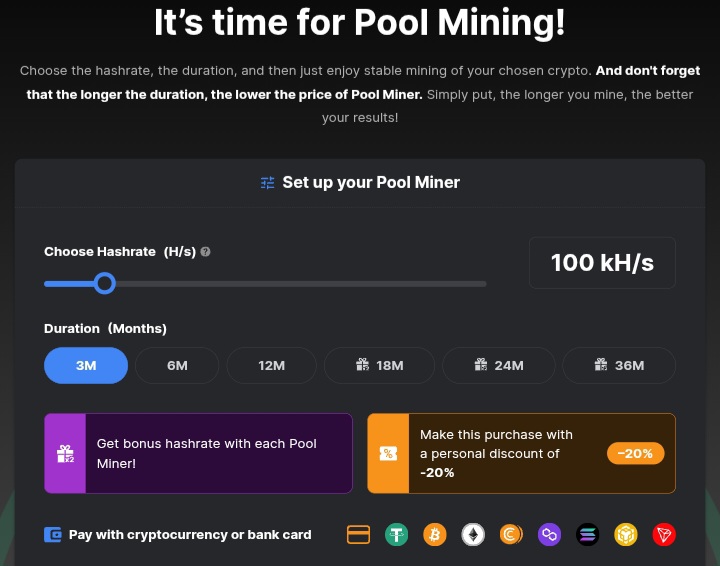Select the Tether (USDT) payment icon
Screen dimensions: 720x566
coord(396,535)
